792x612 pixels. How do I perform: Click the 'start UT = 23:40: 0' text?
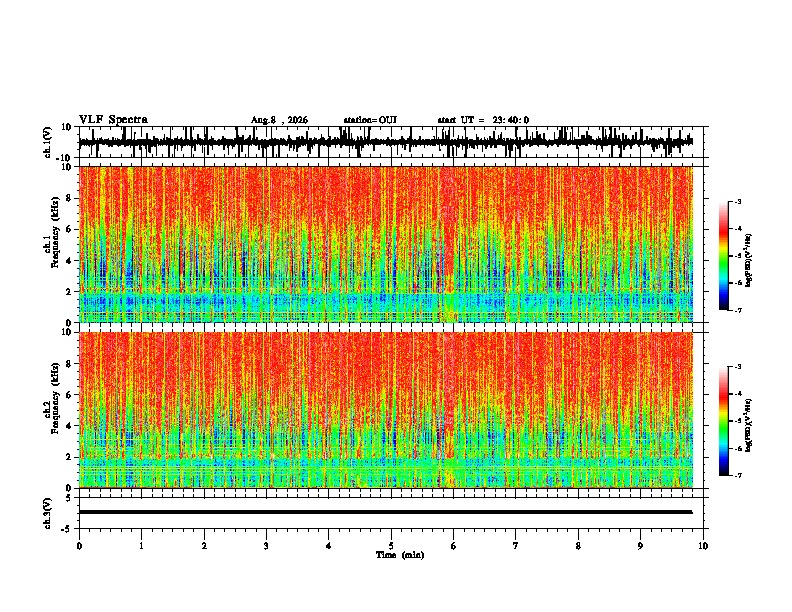(x=483, y=120)
